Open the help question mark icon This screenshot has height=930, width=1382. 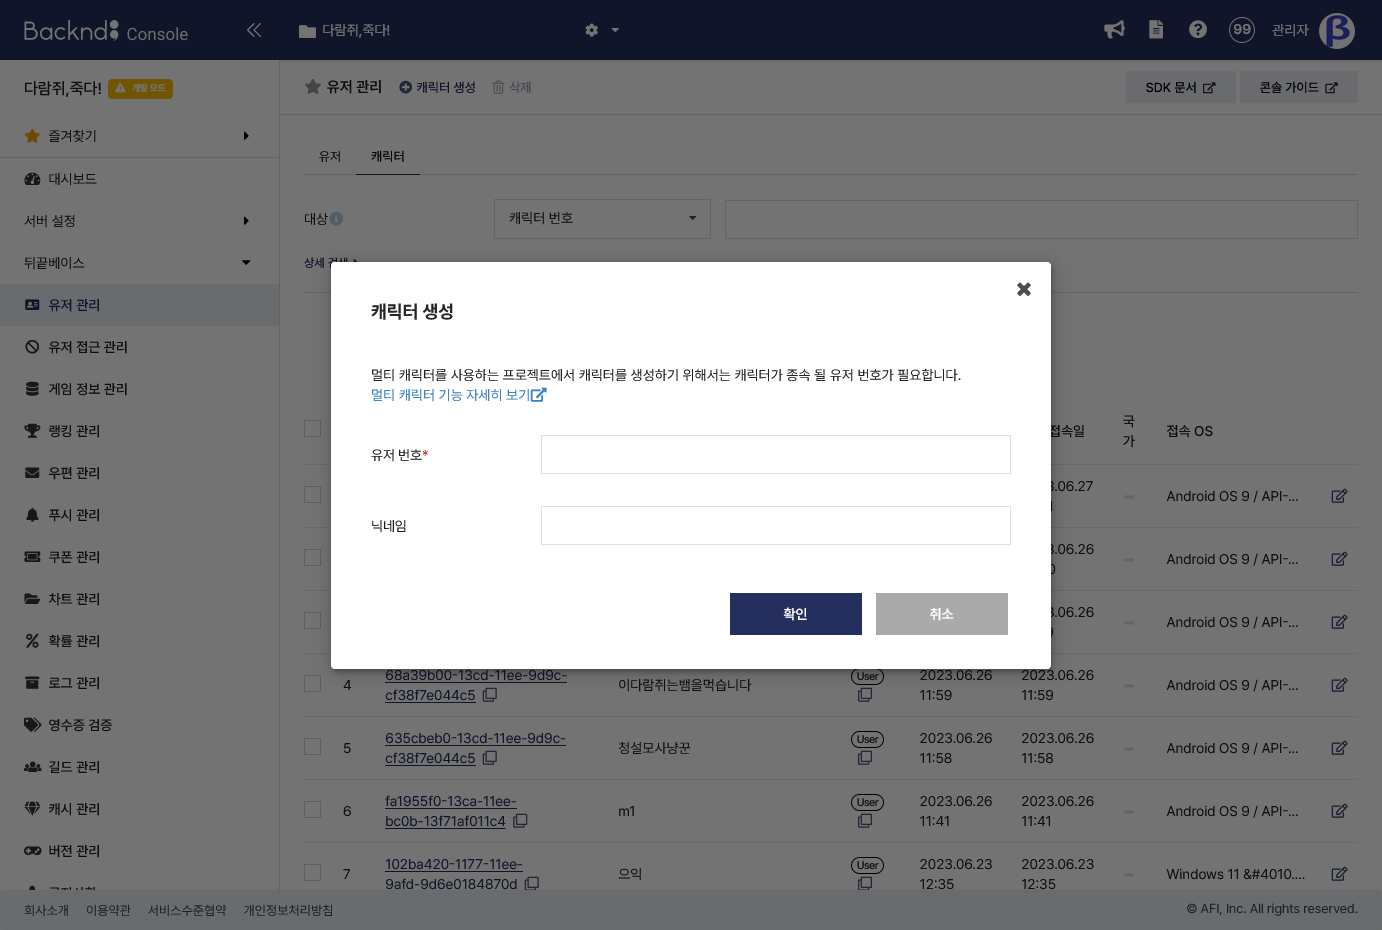click(1198, 30)
